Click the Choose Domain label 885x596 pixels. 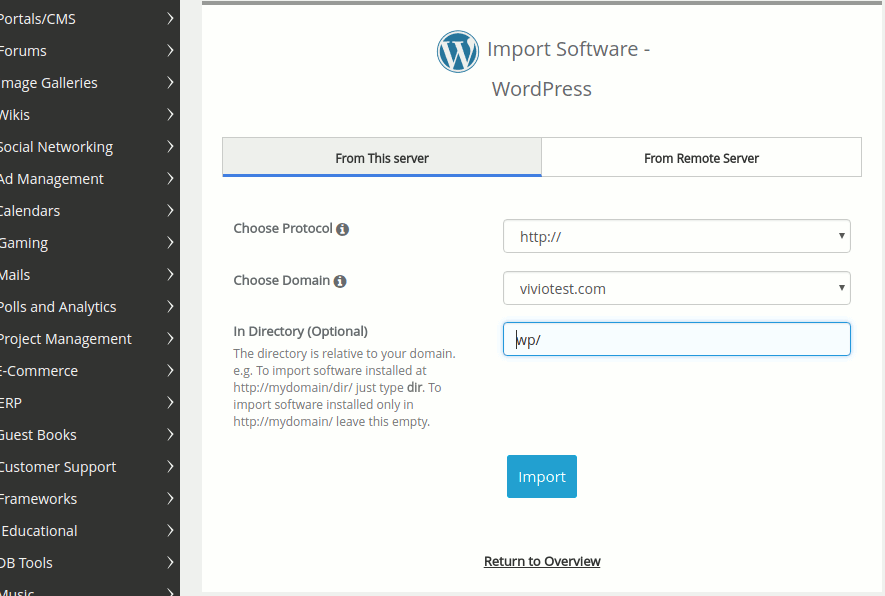tap(282, 281)
